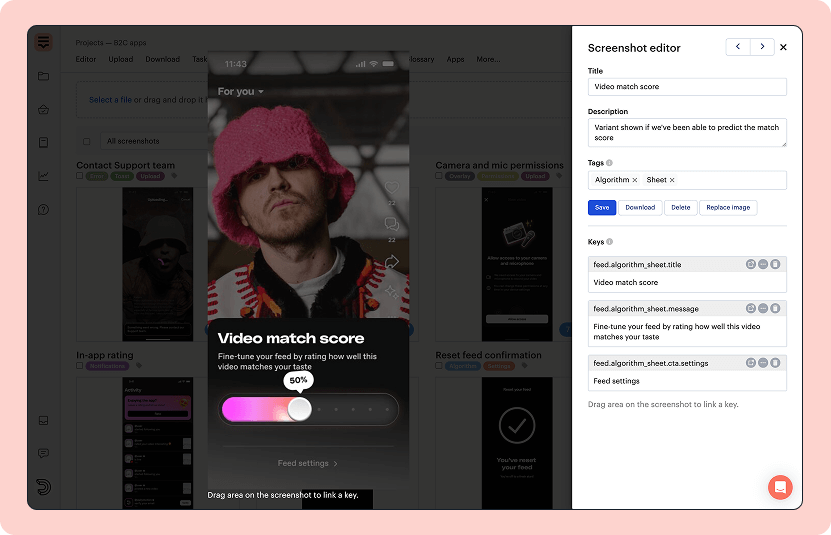The width and height of the screenshot is (831, 535).
Task: Click the Error tag under Contact Support
Action: click(x=97, y=176)
